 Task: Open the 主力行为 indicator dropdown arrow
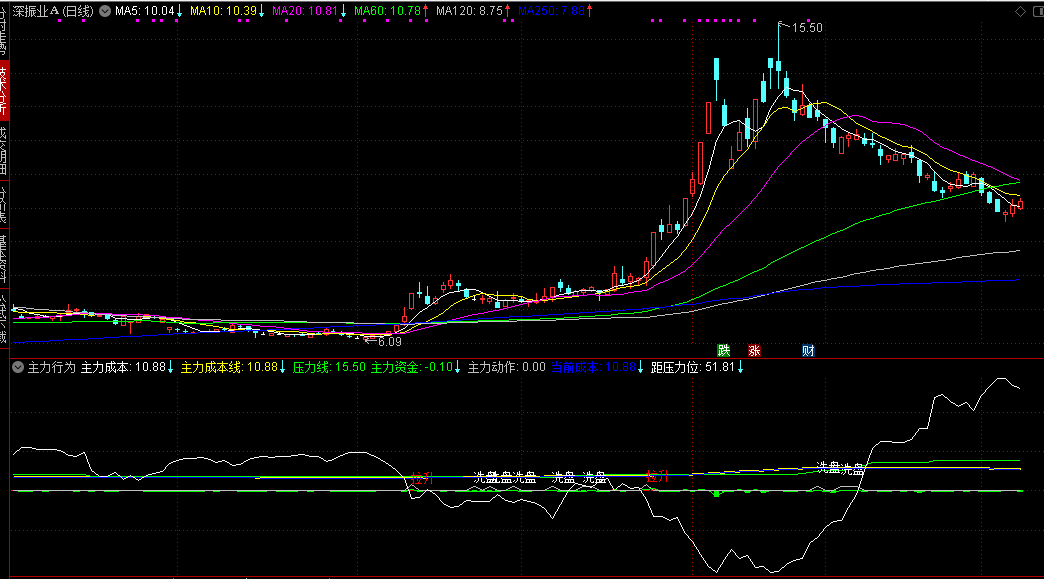[18, 367]
